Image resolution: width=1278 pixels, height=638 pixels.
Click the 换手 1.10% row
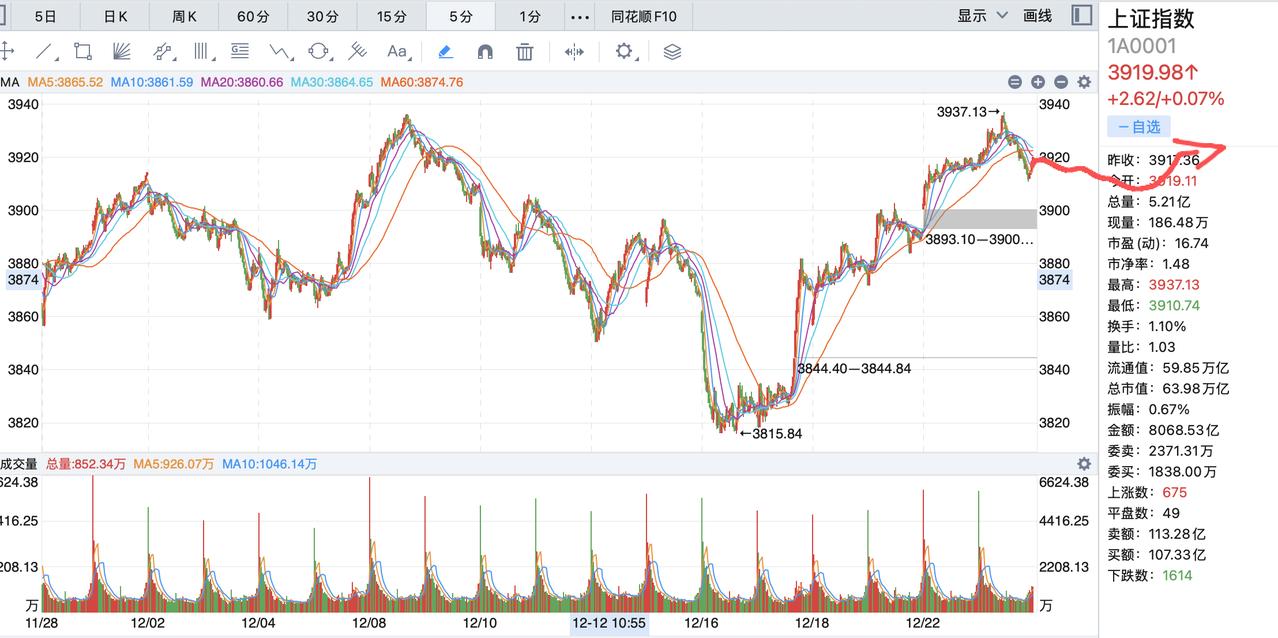1146,326
